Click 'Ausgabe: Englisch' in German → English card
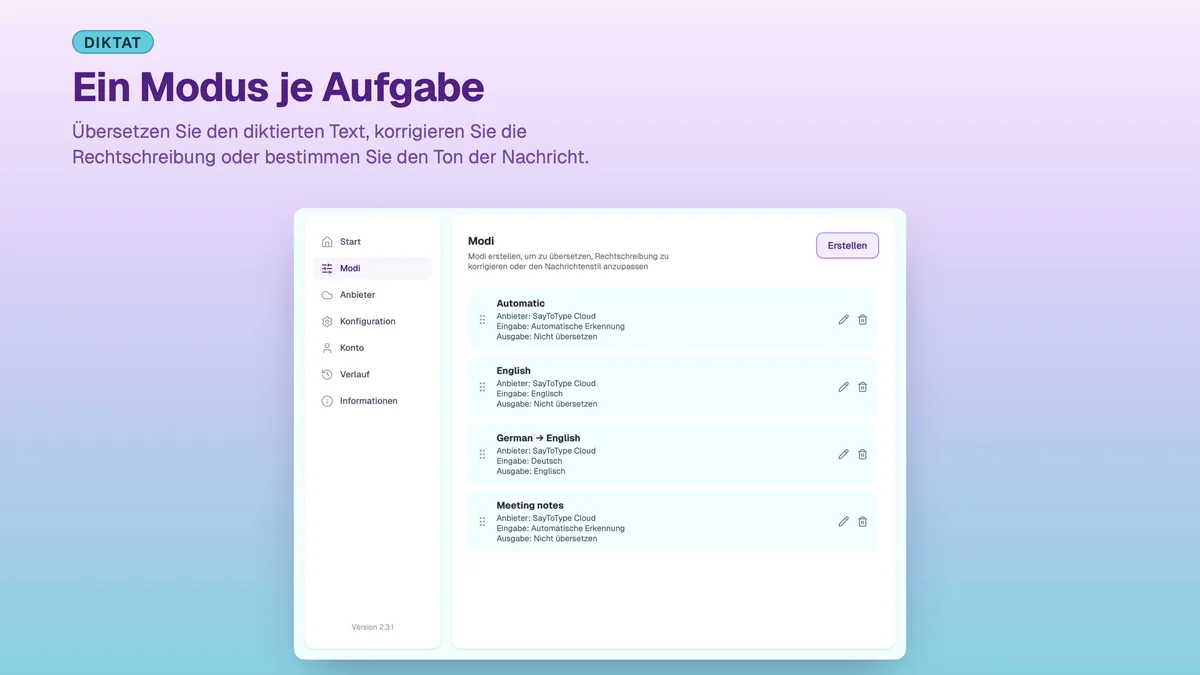This screenshot has height=675, width=1200. [531, 471]
